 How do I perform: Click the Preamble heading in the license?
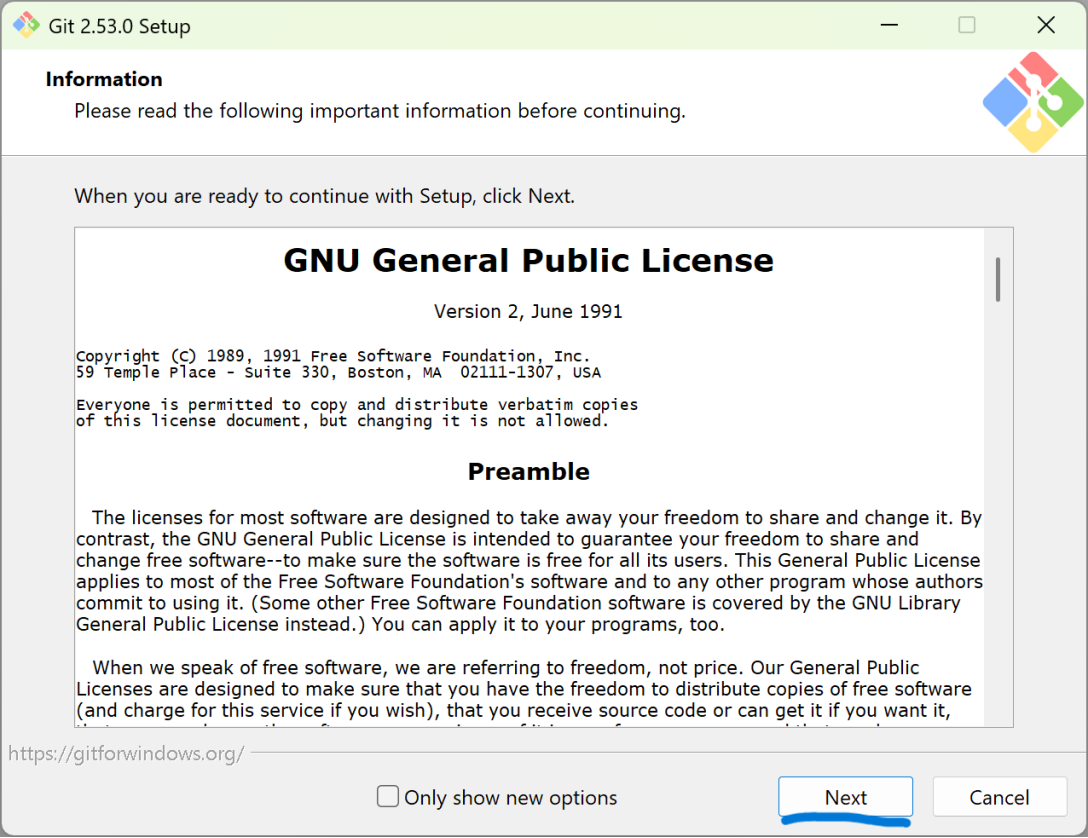(528, 472)
